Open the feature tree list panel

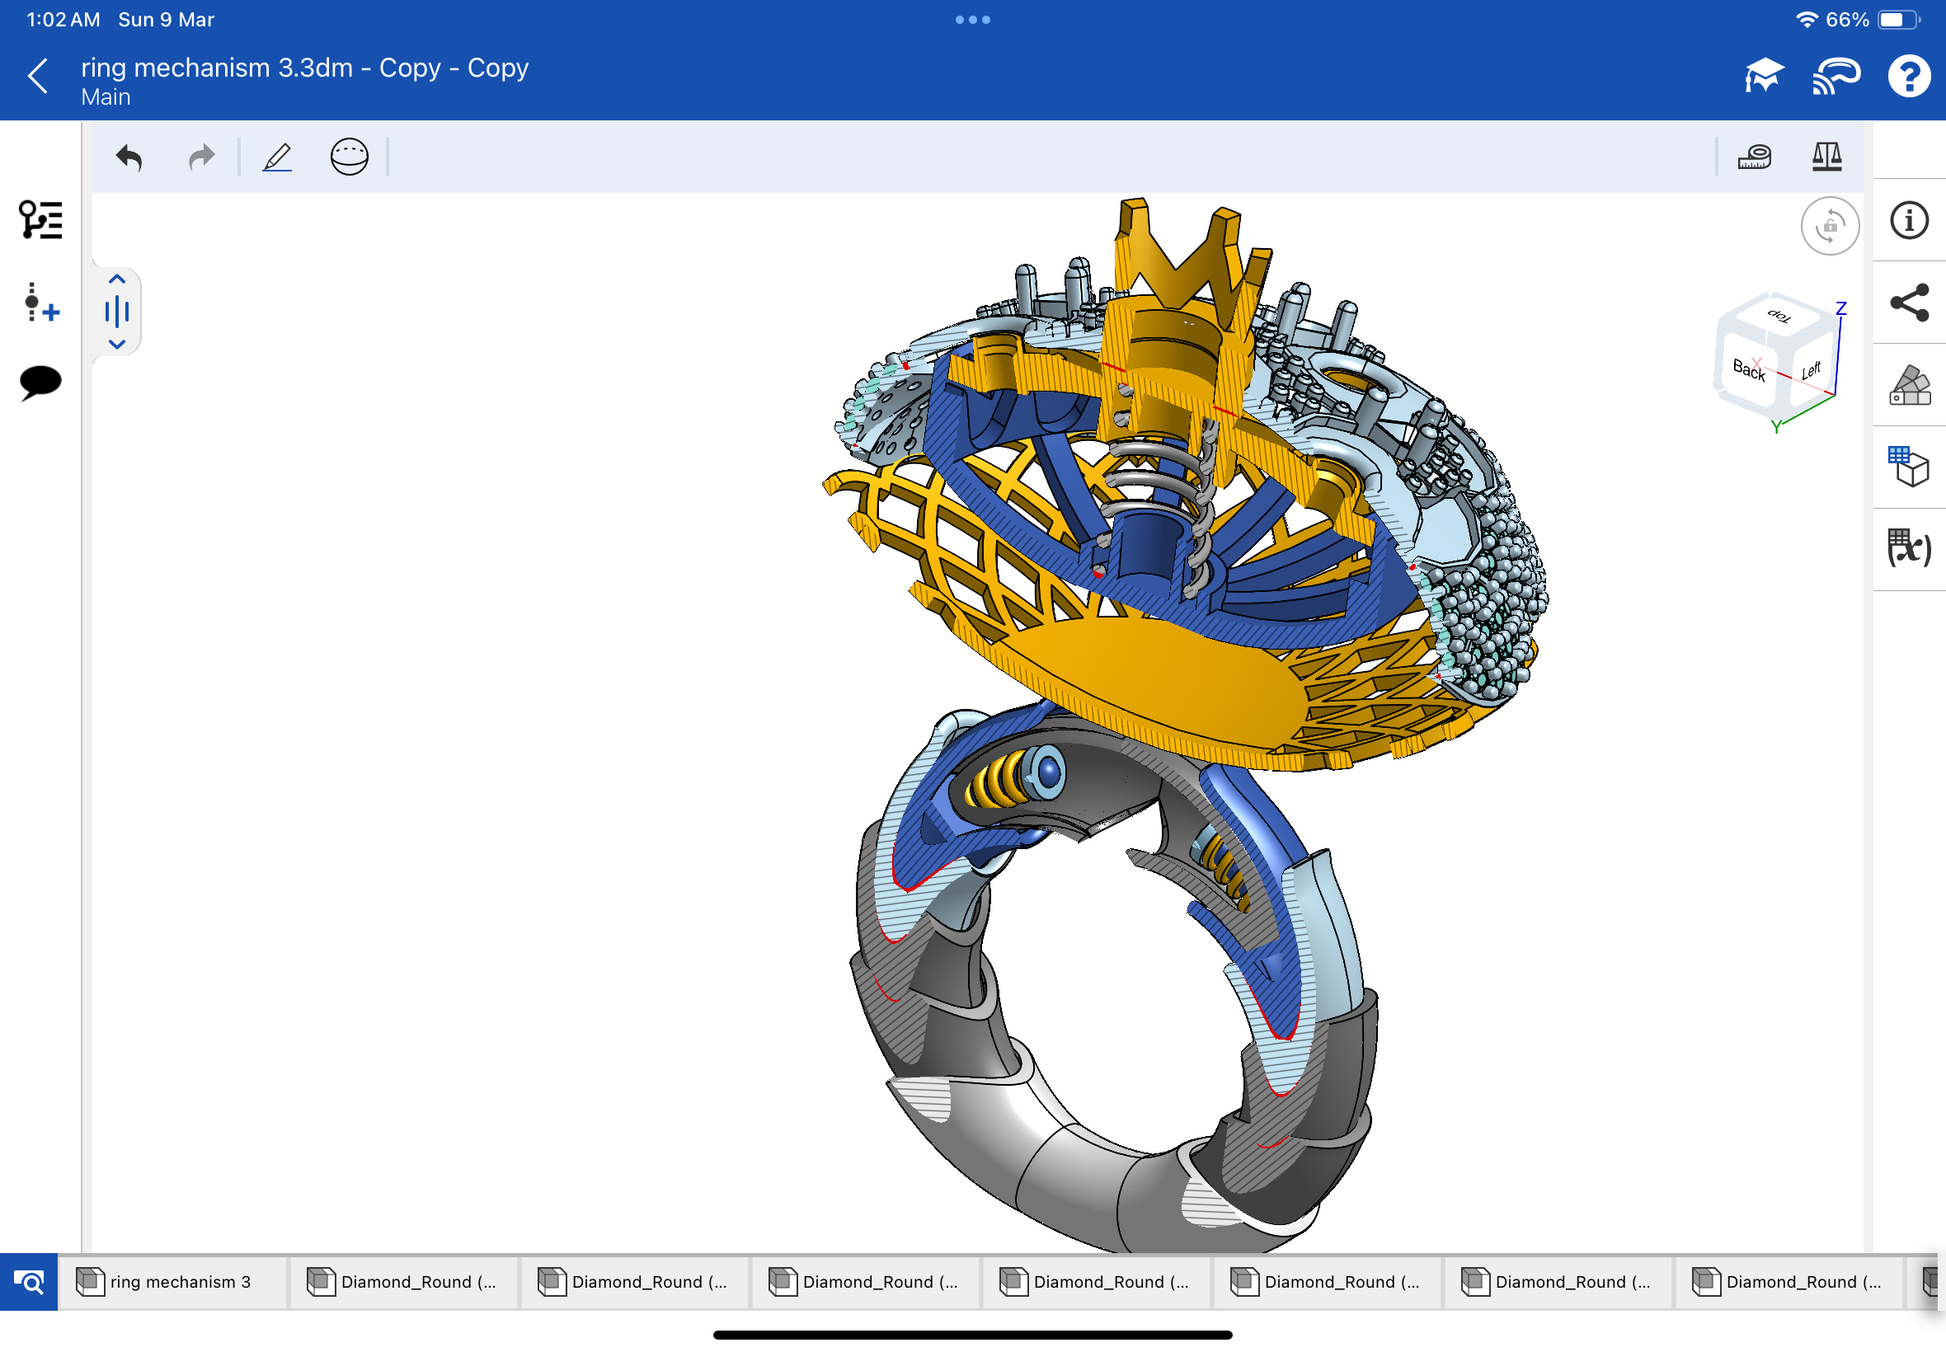coord(41,219)
